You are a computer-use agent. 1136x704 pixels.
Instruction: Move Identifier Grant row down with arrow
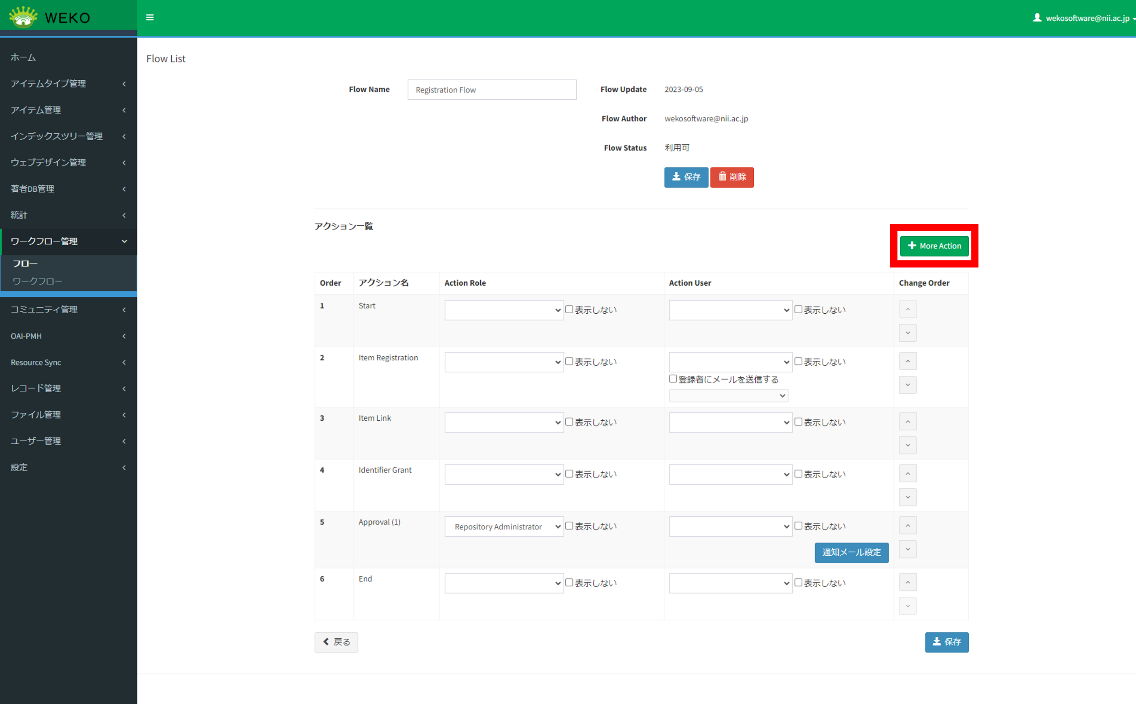pyautogui.click(x=908, y=497)
